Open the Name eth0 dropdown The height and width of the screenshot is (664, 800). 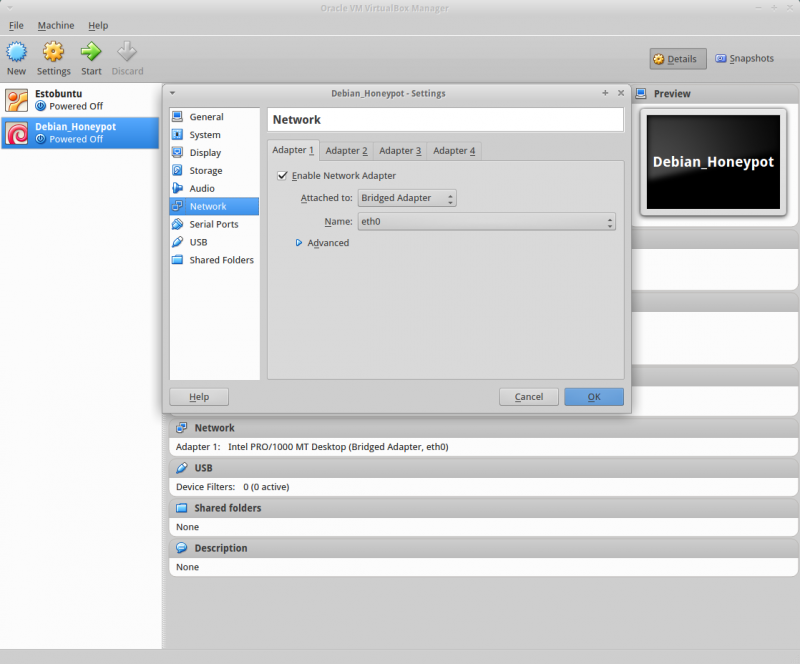pos(487,222)
